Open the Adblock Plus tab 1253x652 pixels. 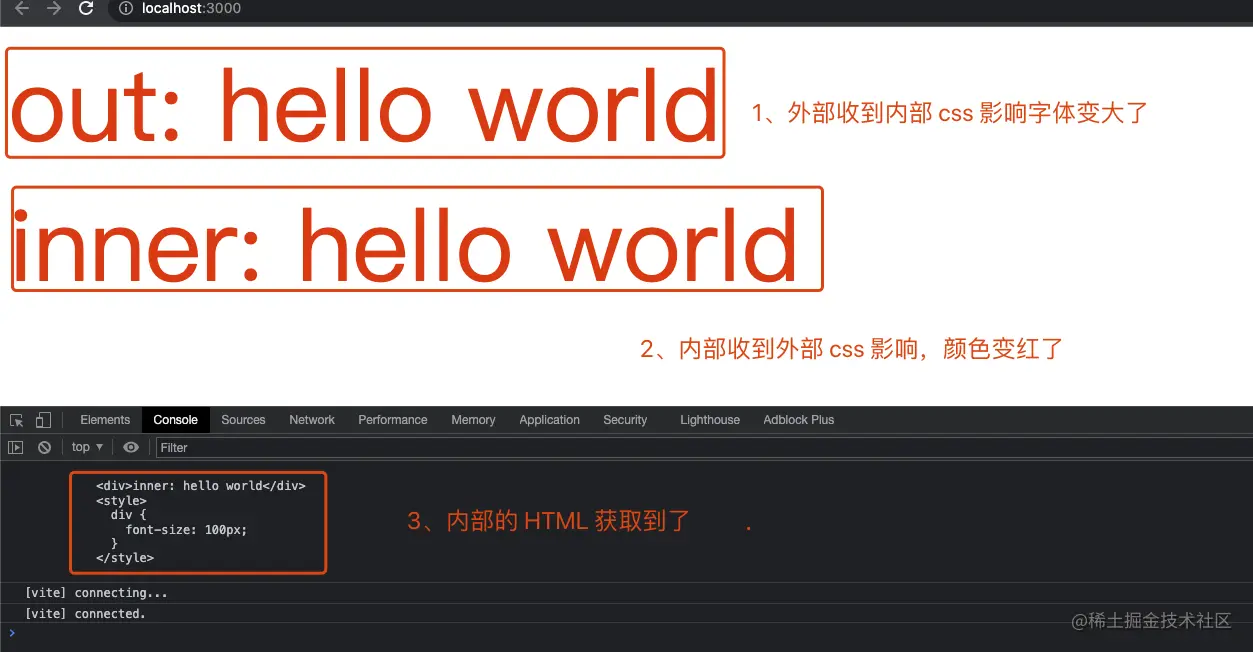point(798,420)
